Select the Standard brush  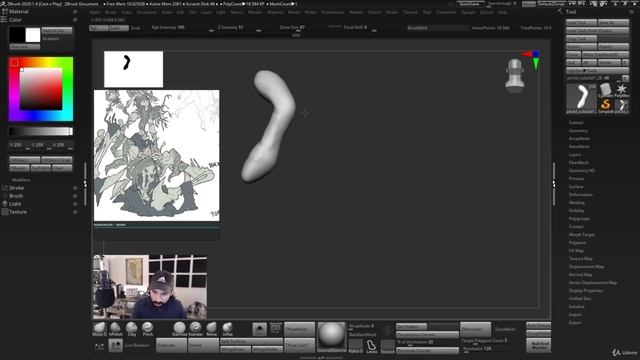pos(196,329)
